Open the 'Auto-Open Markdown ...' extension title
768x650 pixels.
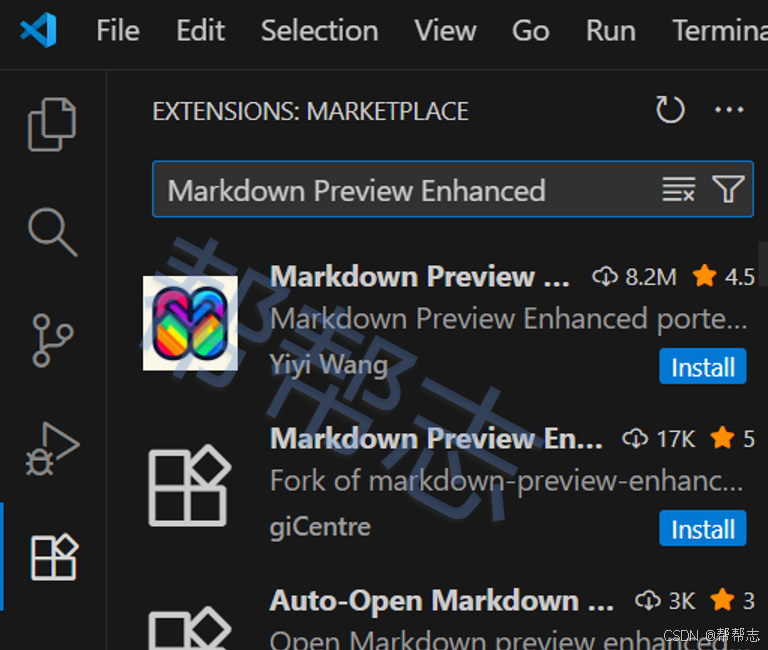441,601
